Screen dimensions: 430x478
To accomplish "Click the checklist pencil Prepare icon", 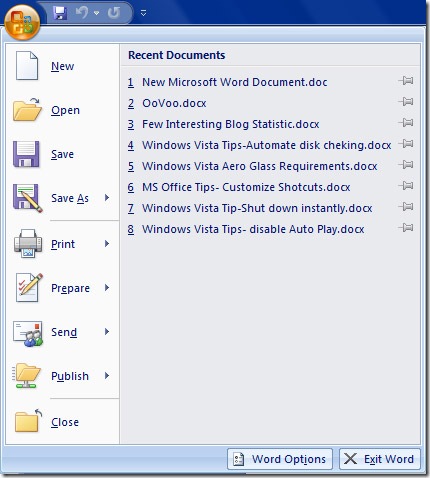I will pyautogui.click(x=29, y=287).
